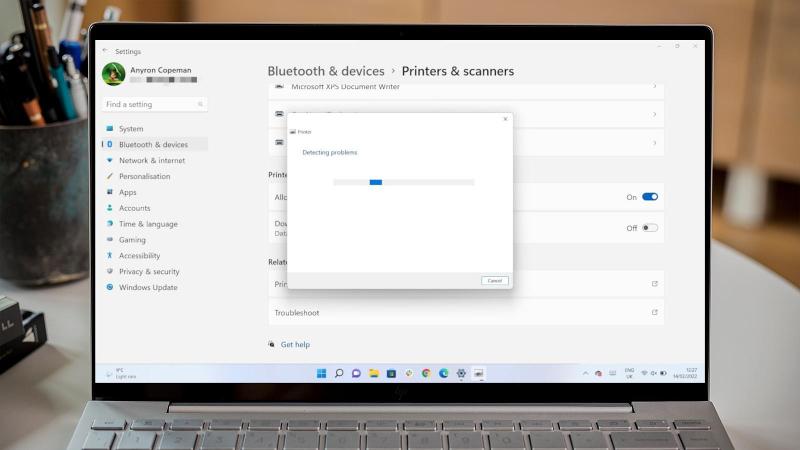Click the Wi-Fi icon beside Network & internet
The height and width of the screenshot is (450, 800).
tap(110, 160)
